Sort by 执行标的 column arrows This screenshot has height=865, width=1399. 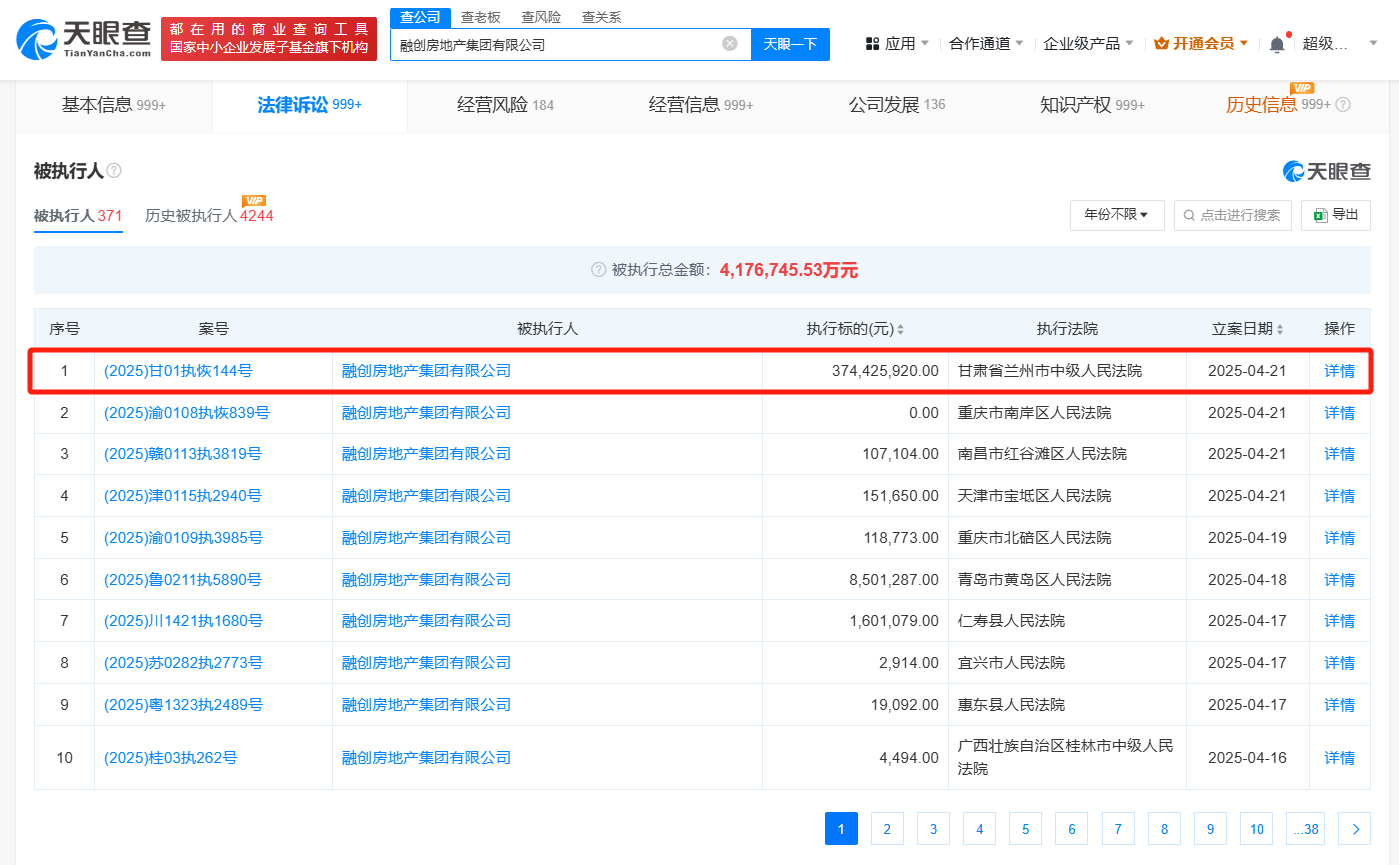pyautogui.click(x=900, y=329)
